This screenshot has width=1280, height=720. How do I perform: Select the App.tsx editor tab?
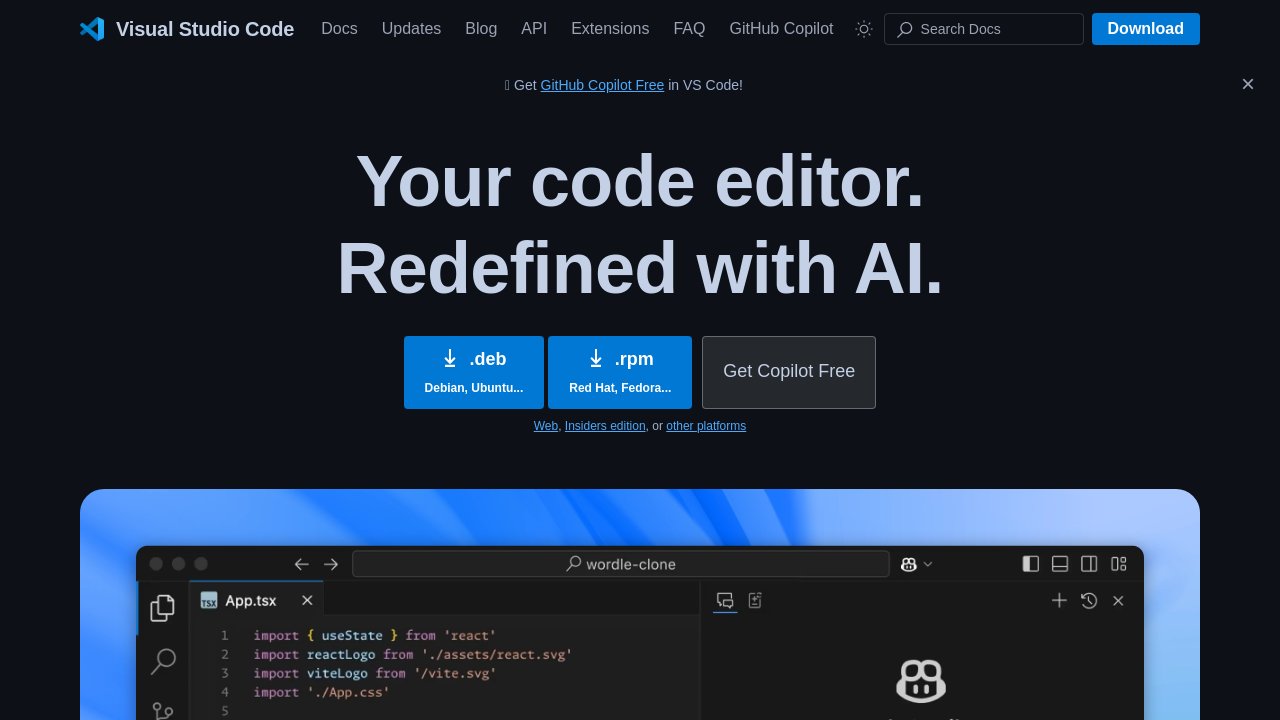pyautogui.click(x=250, y=600)
